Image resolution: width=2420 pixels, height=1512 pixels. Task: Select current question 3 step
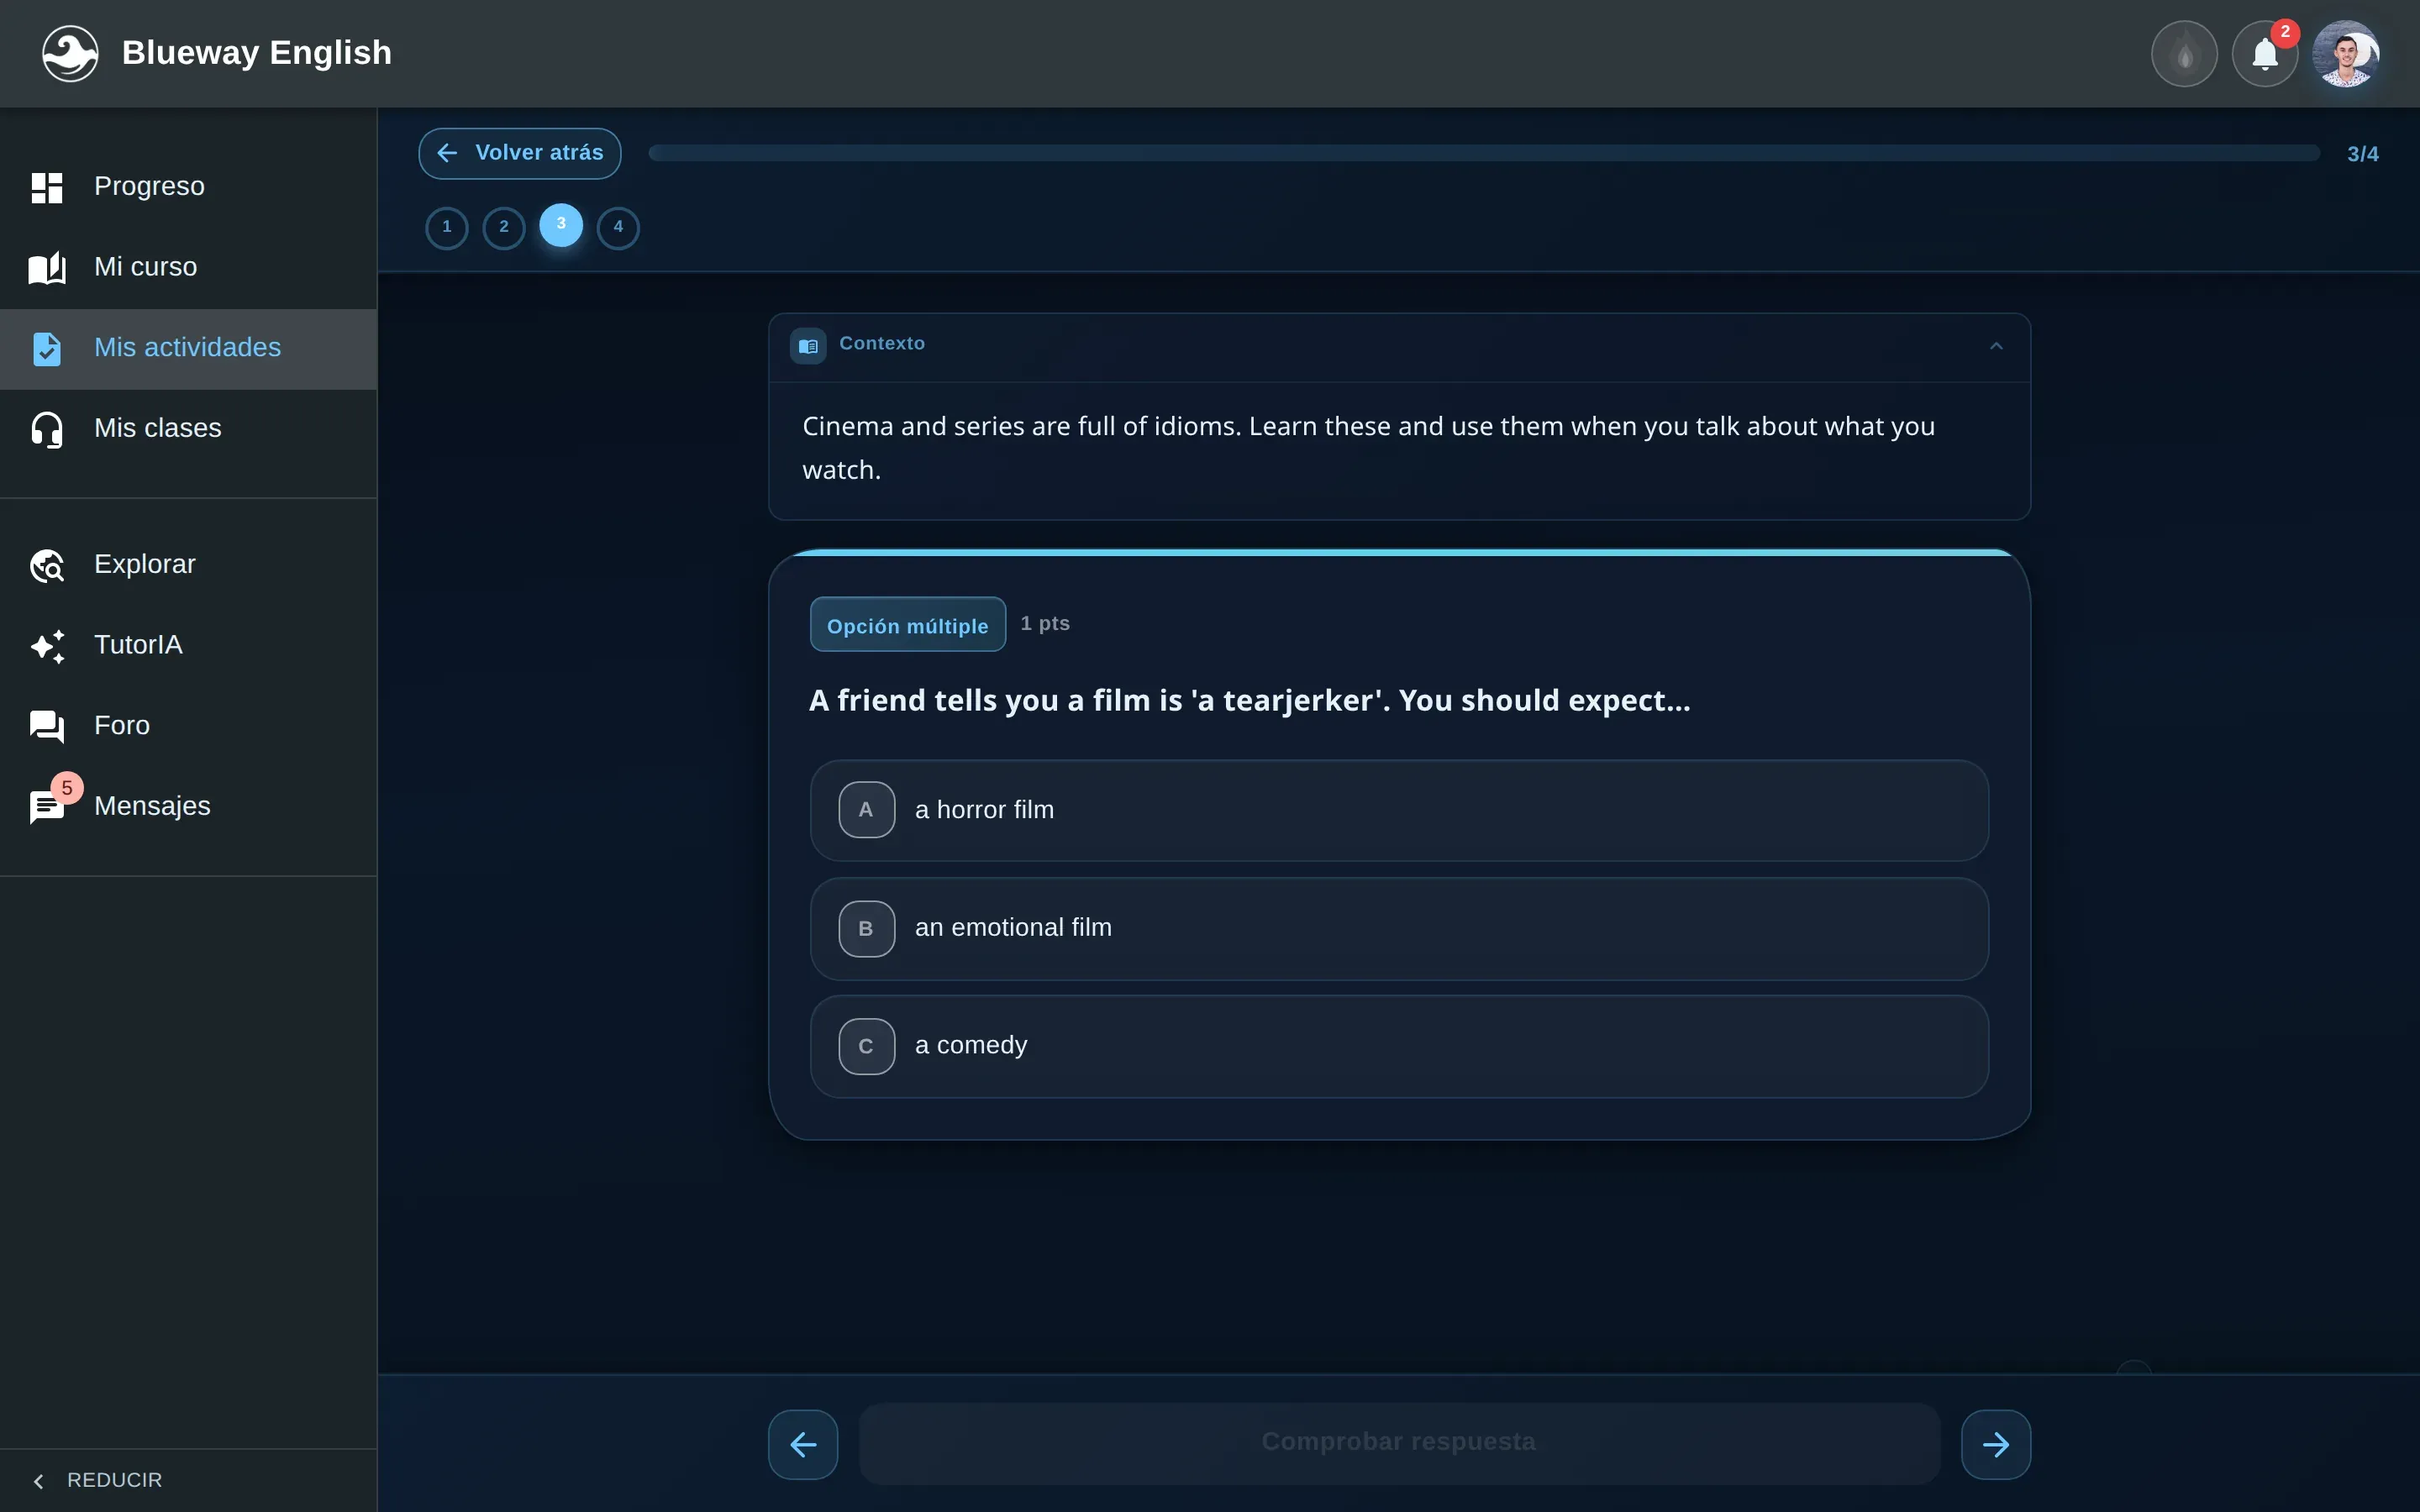(561, 225)
